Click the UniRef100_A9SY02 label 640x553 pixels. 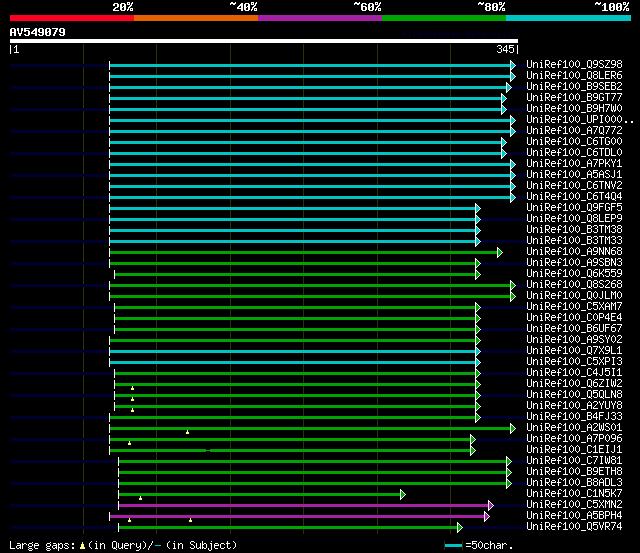[574, 340]
